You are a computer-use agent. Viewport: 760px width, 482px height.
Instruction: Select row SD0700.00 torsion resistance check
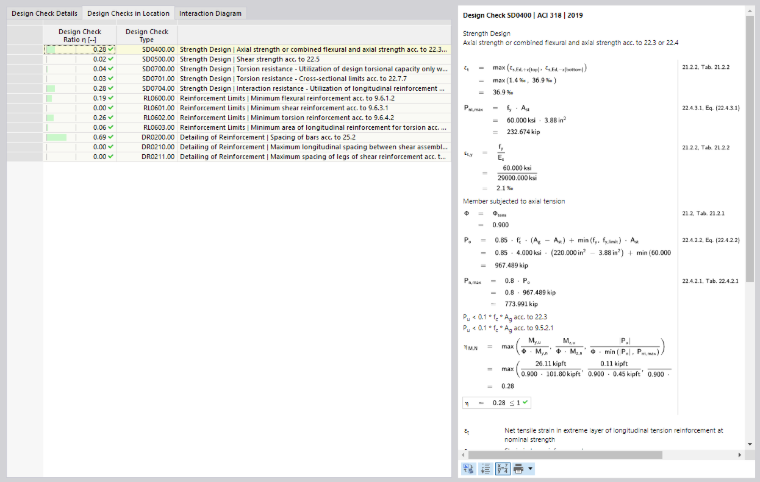click(247, 69)
